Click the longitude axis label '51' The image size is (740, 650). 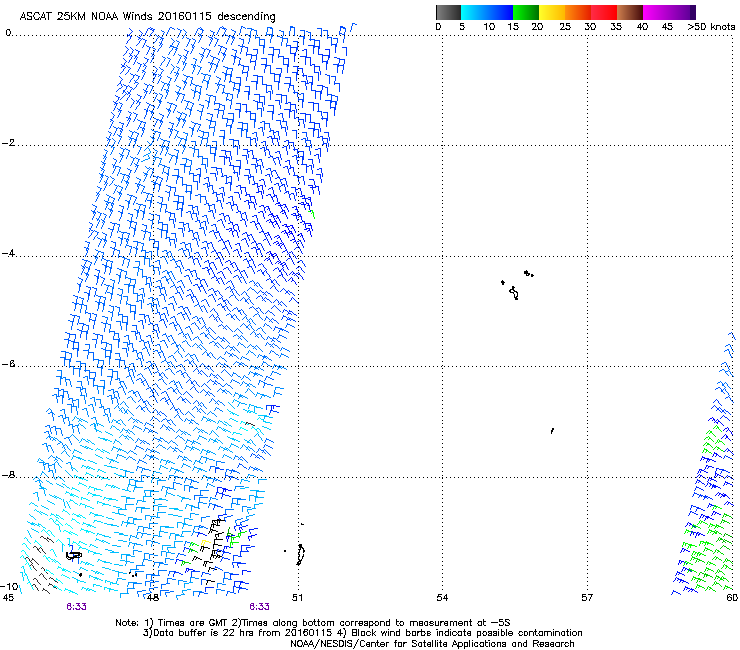tap(297, 598)
